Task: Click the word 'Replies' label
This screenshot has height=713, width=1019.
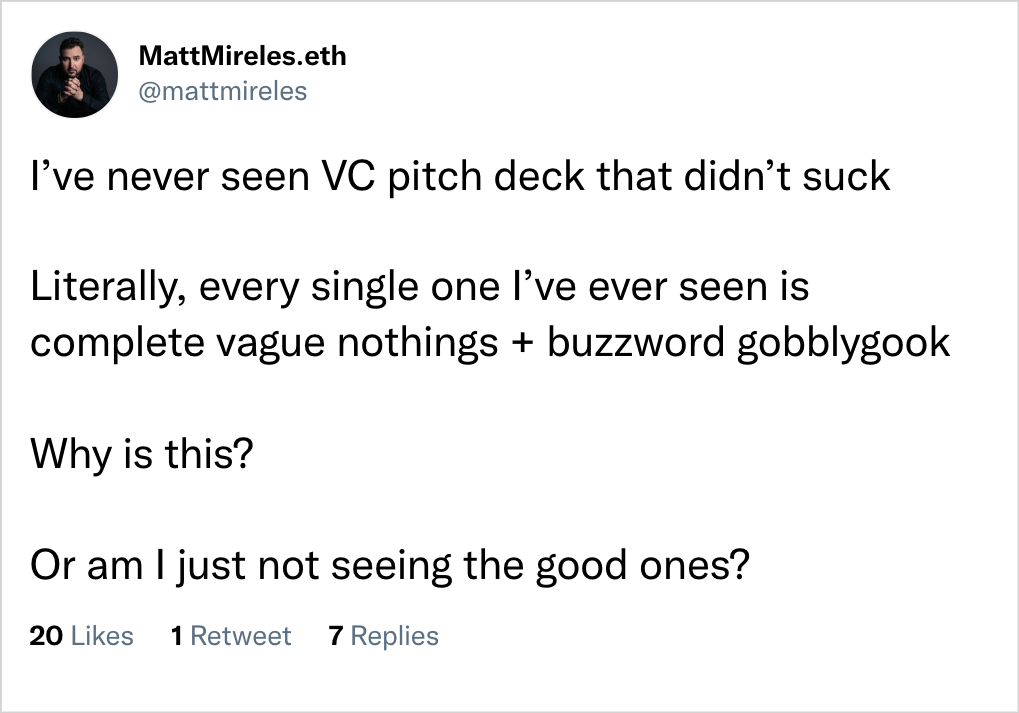Action: tap(394, 636)
